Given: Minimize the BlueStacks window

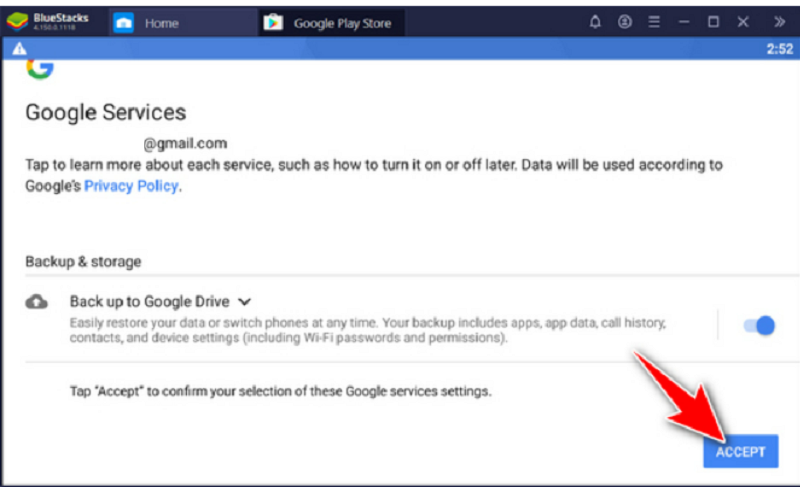Looking at the screenshot, I should 684,22.
